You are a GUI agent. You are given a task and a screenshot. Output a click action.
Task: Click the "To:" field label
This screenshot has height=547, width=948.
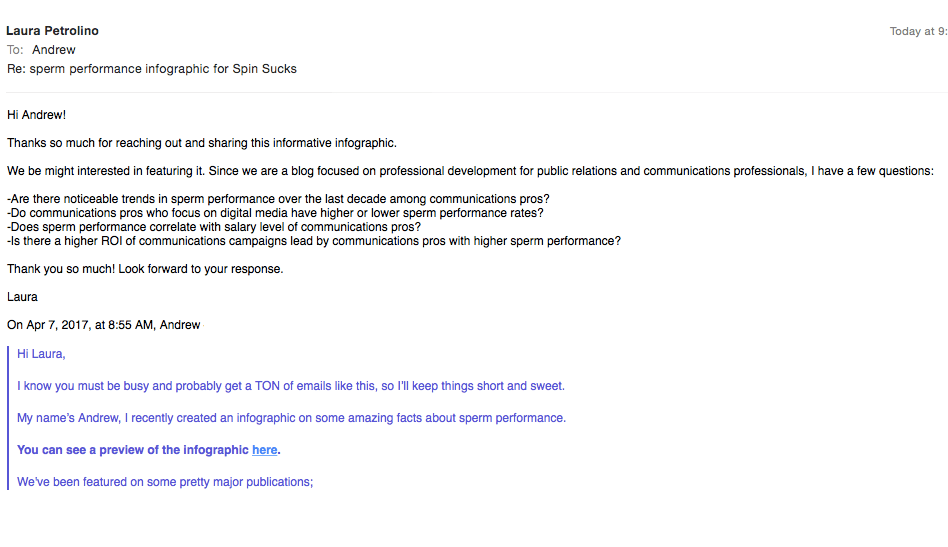pos(15,50)
